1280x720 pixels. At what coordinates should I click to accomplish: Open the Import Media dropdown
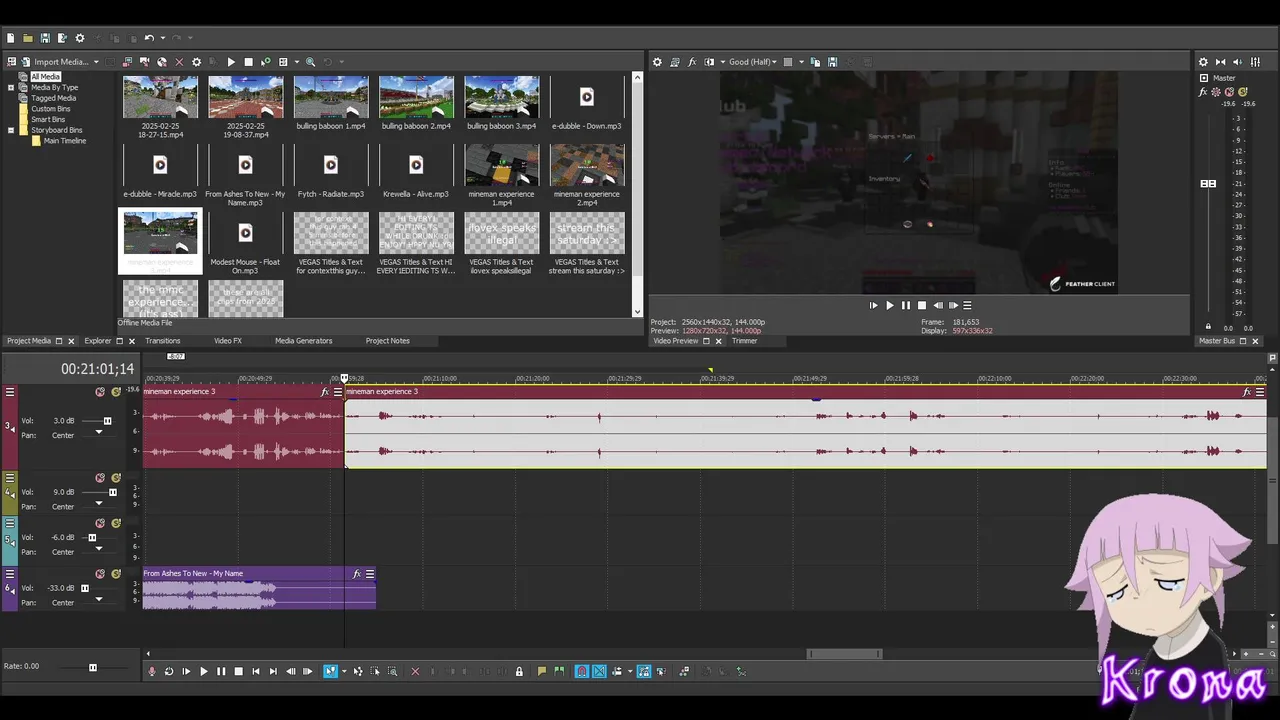96,62
